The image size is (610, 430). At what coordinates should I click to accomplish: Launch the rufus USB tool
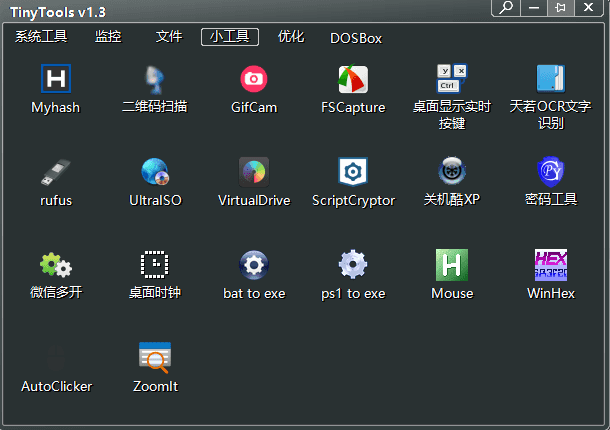(56, 172)
